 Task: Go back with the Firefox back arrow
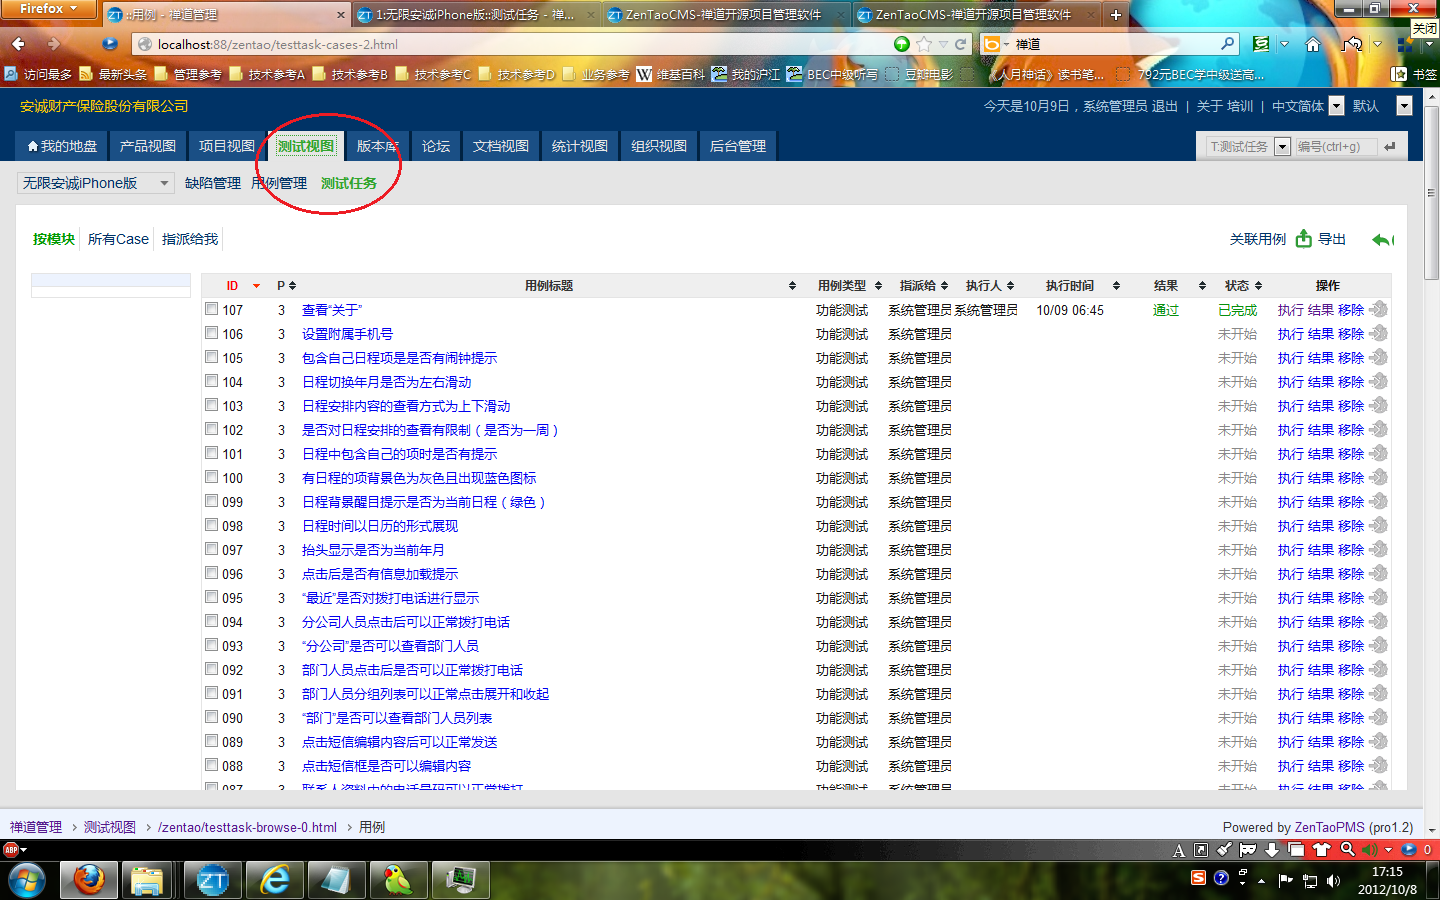[18, 44]
